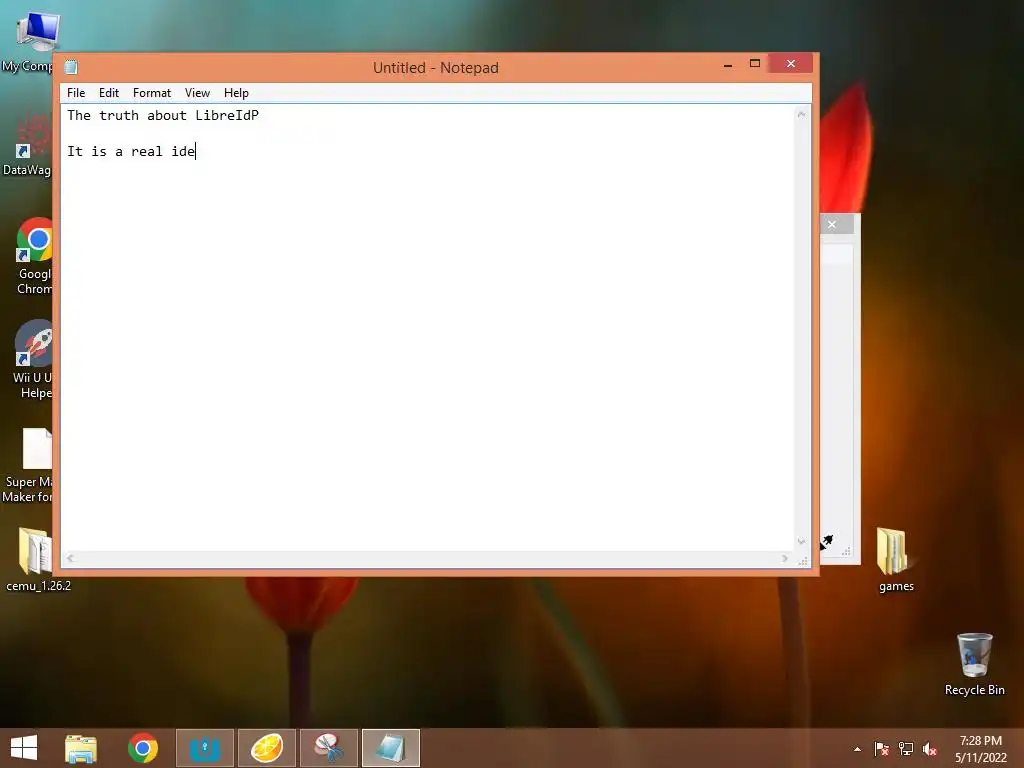The height and width of the screenshot is (768, 1024).
Task: Select the games folder on desktop
Action: tap(895, 559)
